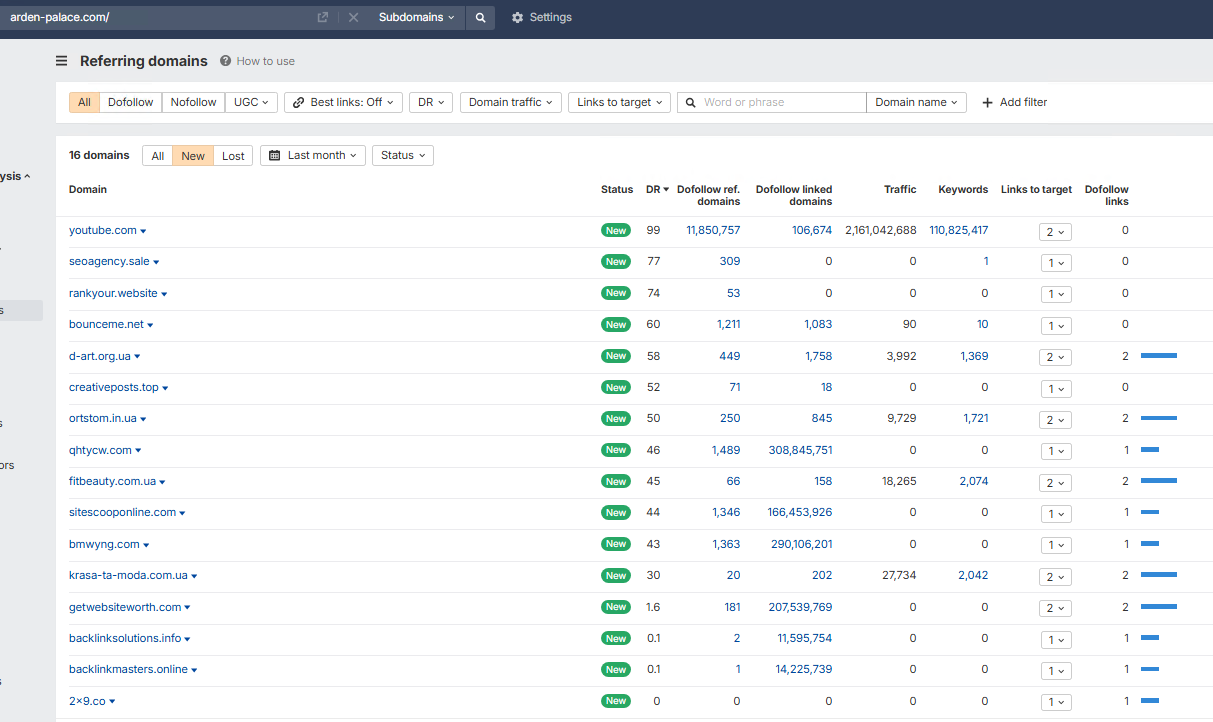Screen dimensions: 1213x722
Task: Clear the URL with the X icon
Action: 353,18
